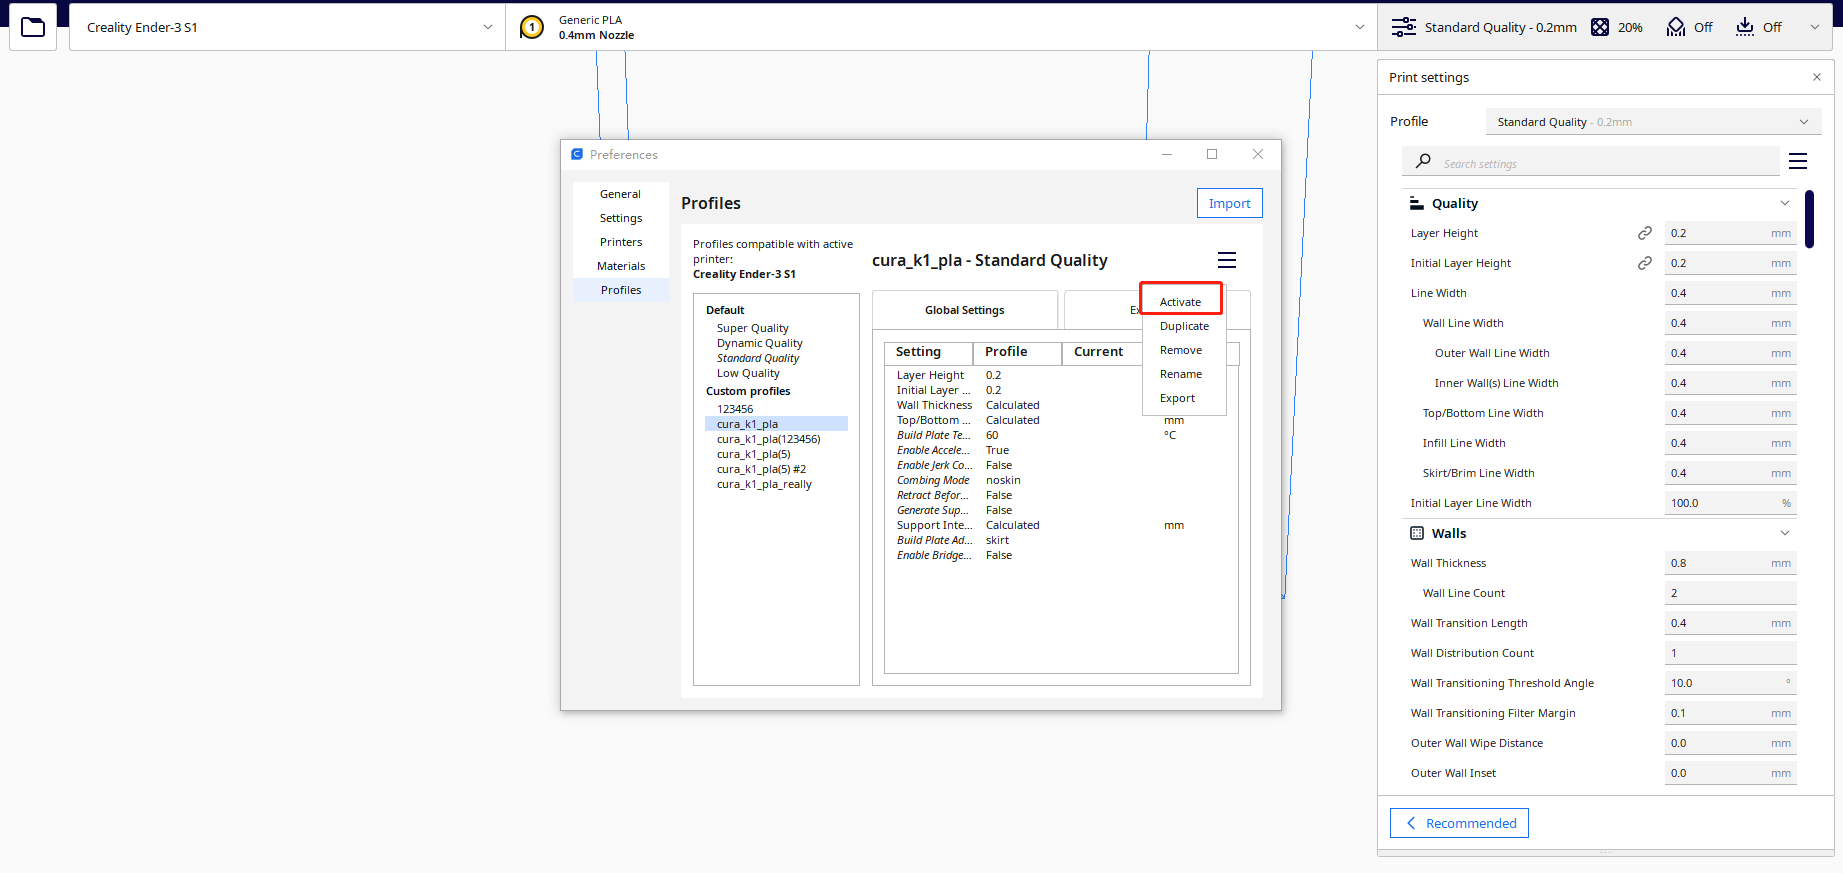Click the Outer Wall Inset field

tap(1730, 773)
